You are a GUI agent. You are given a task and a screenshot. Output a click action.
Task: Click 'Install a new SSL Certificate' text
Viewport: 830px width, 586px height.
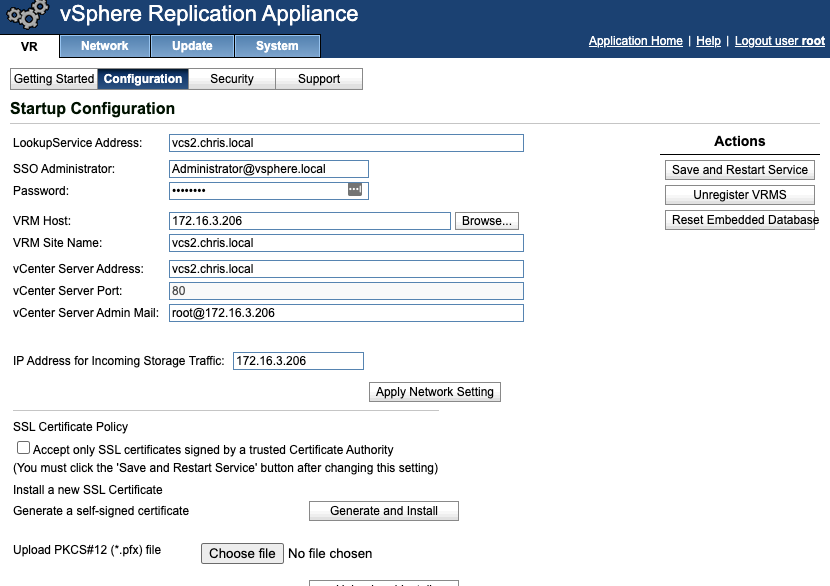click(88, 490)
